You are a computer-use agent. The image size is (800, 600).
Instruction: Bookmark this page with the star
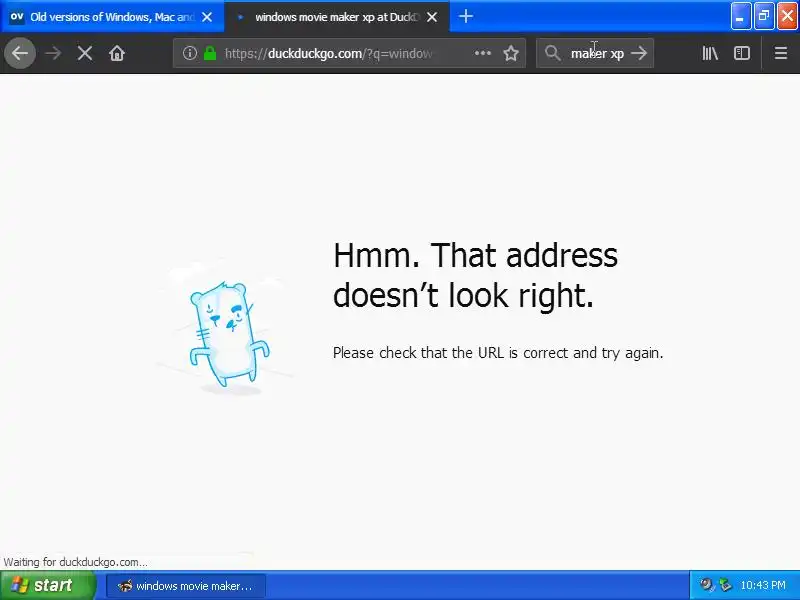pos(511,53)
